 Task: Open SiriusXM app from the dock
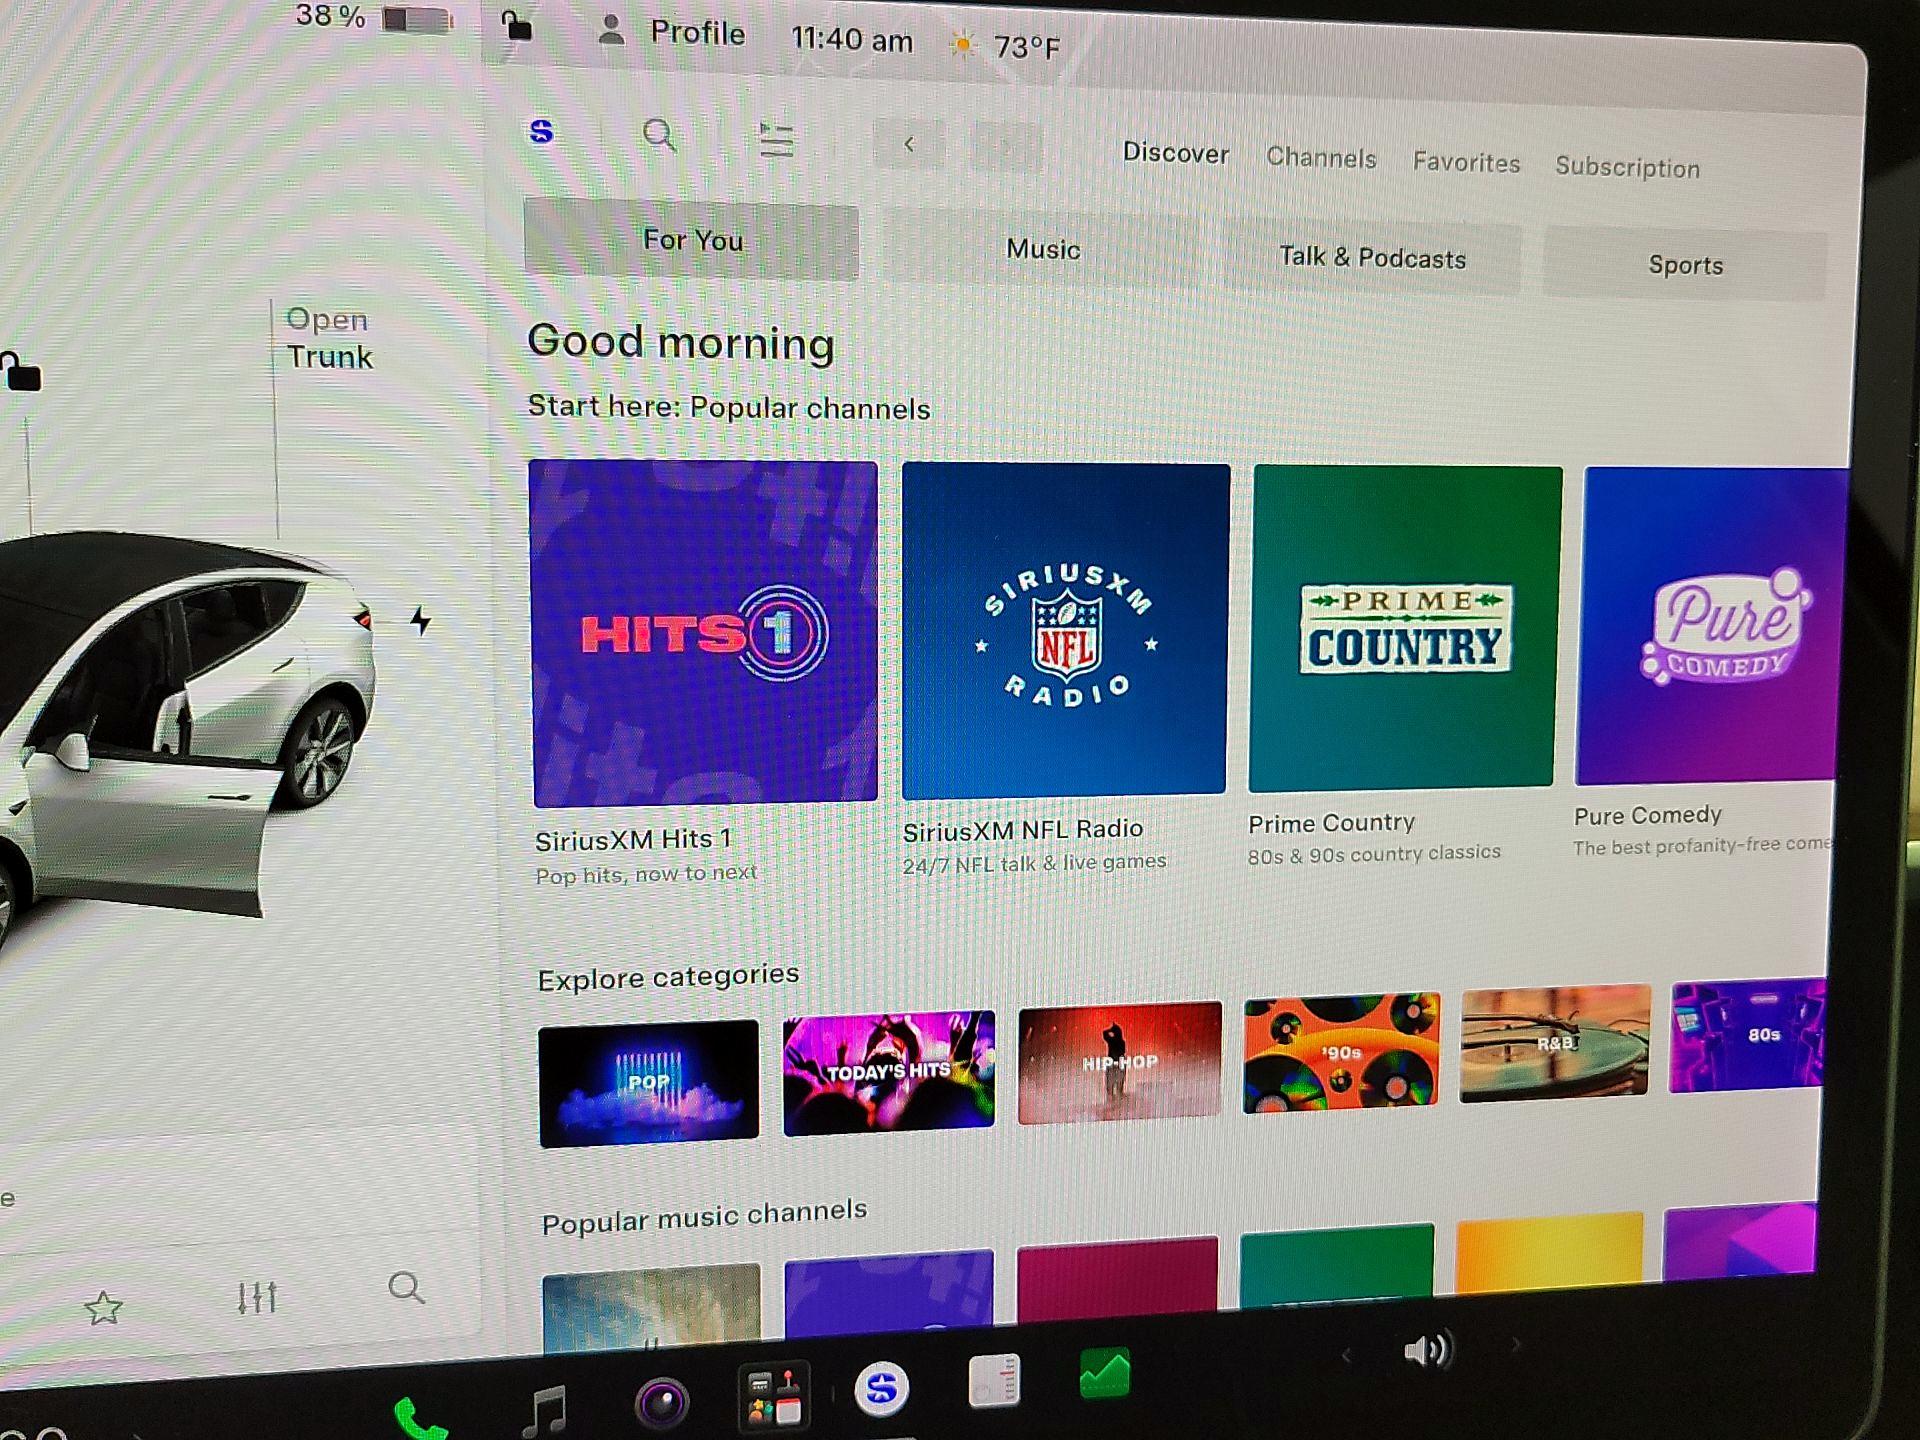coord(882,1388)
